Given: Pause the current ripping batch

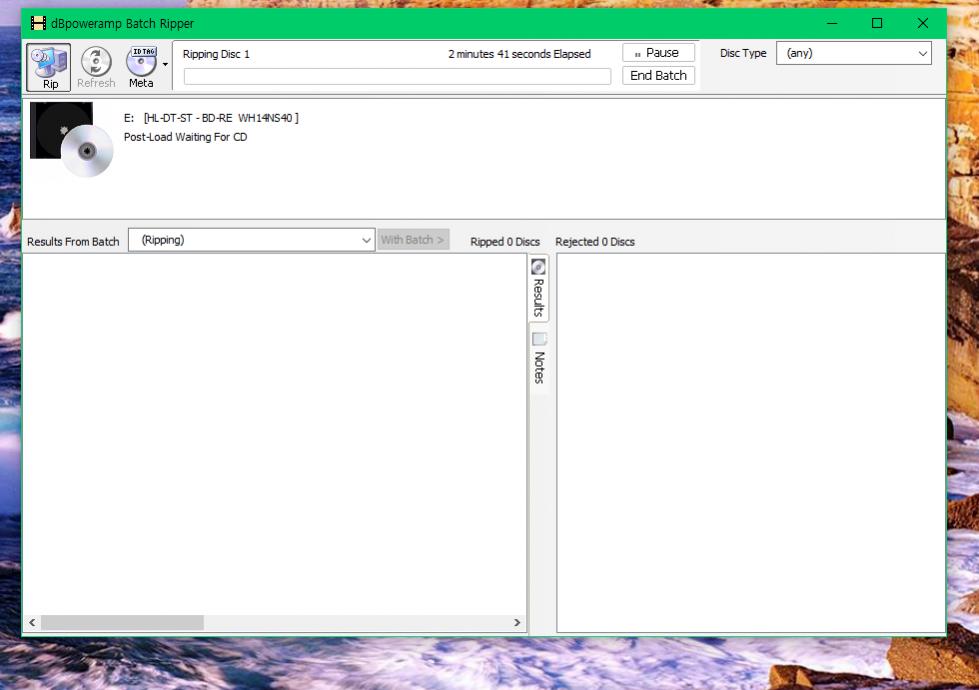Looking at the screenshot, I should [x=658, y=53].
